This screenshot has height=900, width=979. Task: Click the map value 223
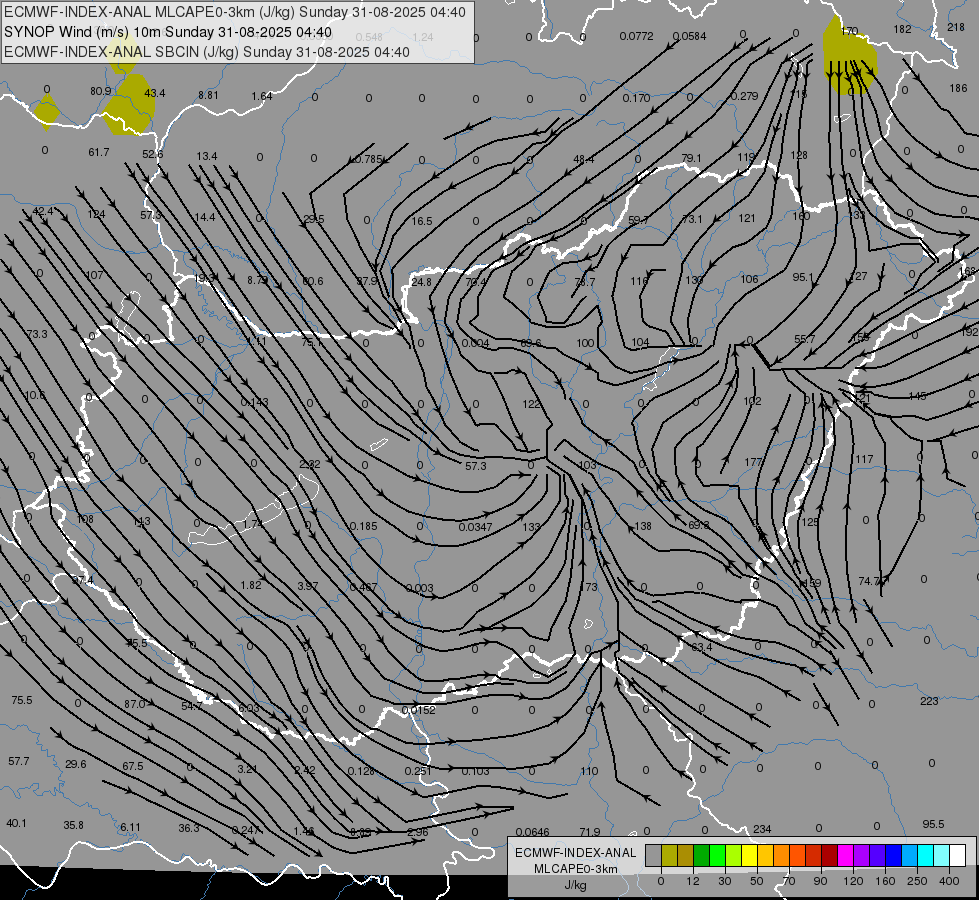929,701
